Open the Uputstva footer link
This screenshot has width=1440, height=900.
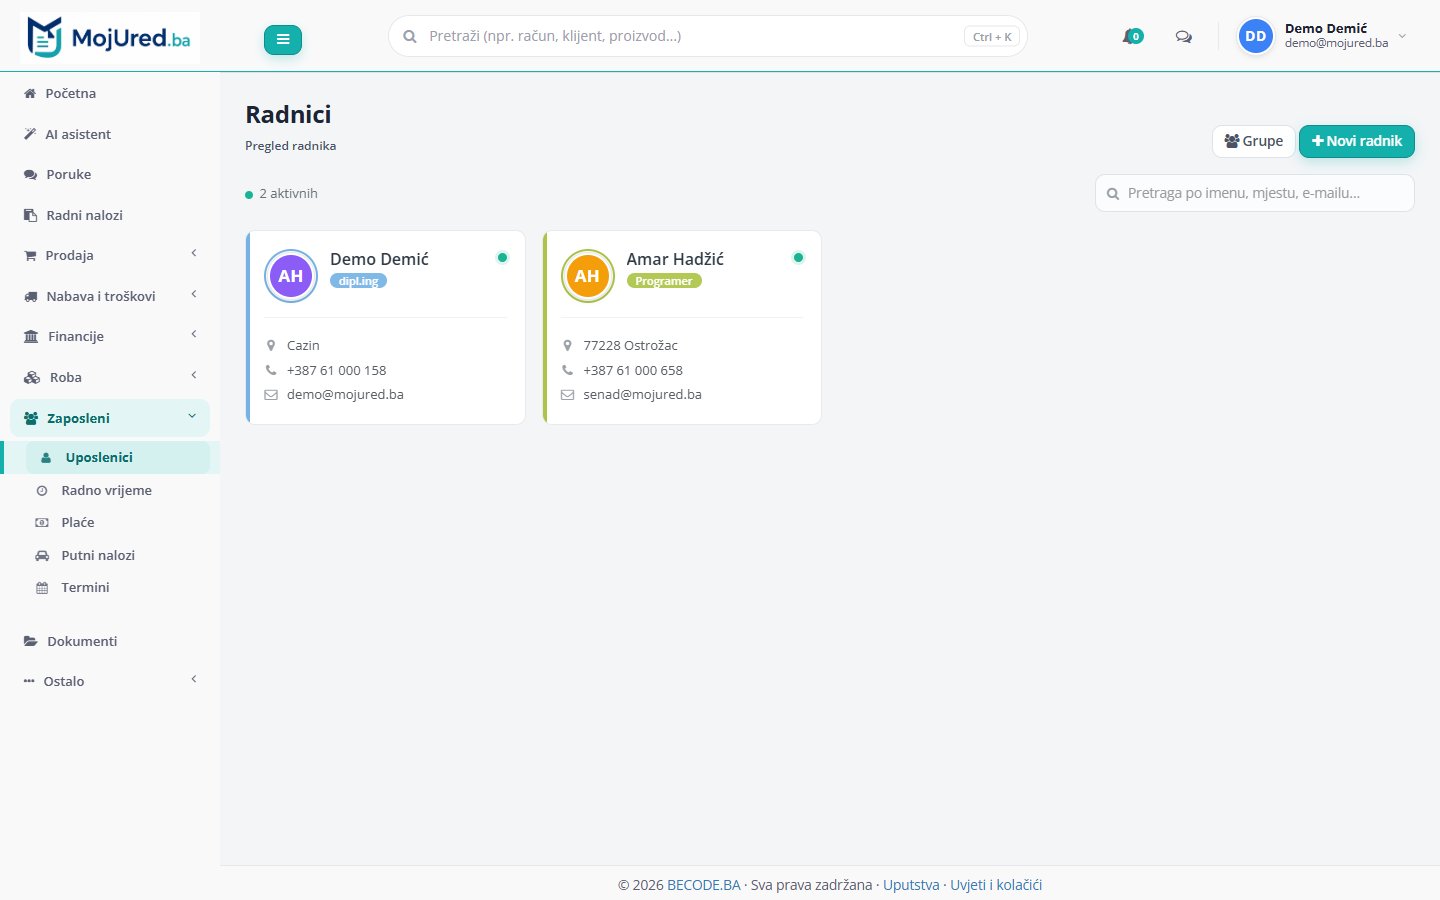911,885
